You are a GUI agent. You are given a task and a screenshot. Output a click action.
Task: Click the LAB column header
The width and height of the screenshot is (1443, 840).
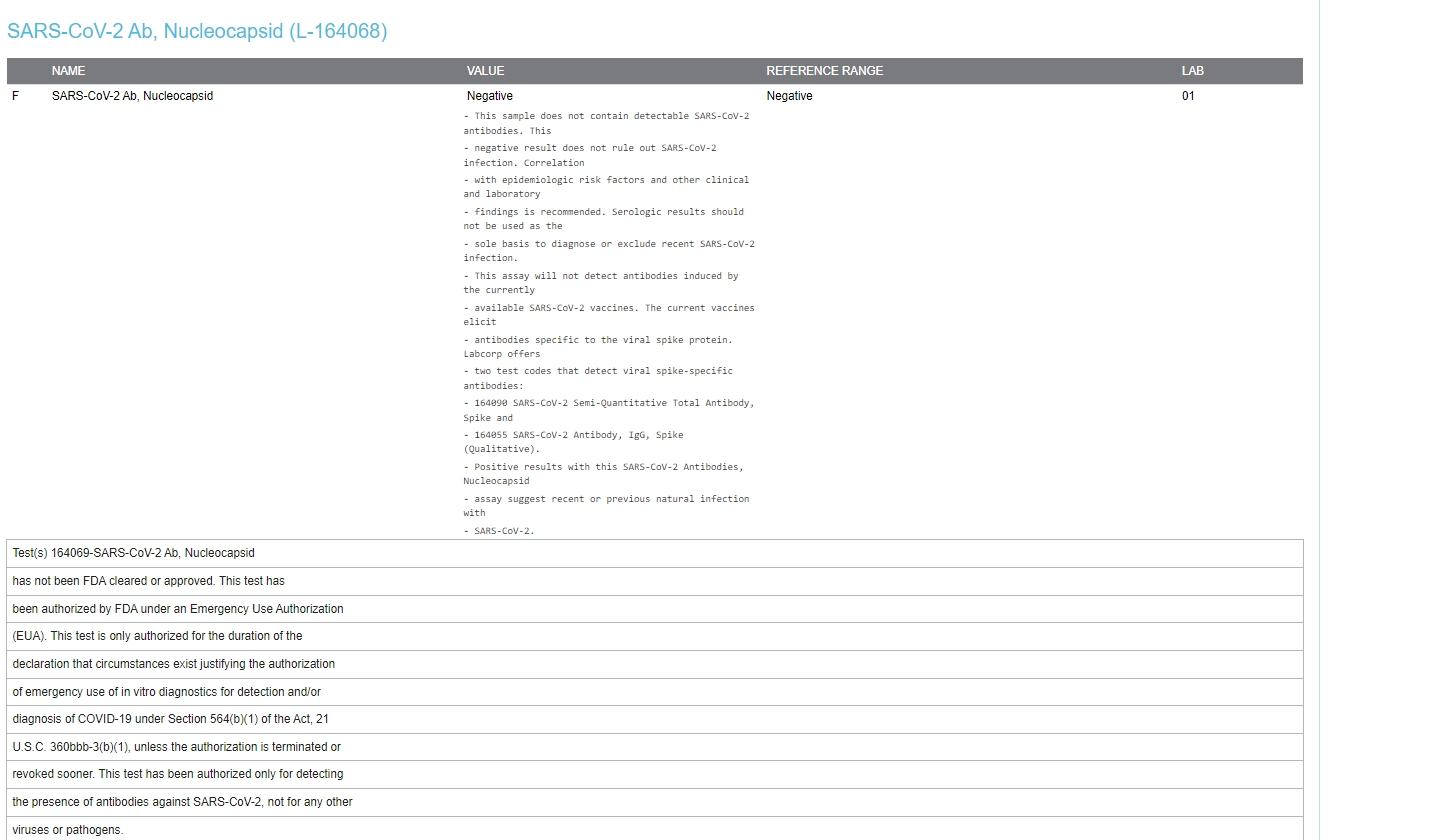pos(1192,71)
